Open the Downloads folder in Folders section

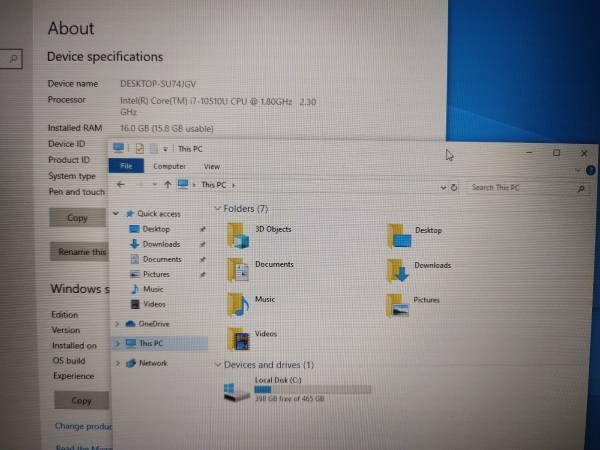pyautogui.click(x=398, y=271)
